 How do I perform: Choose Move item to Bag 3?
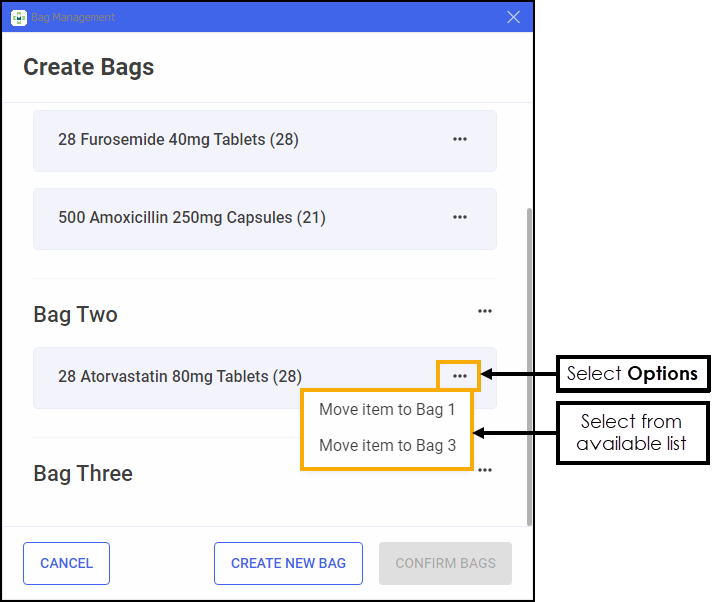387,446
